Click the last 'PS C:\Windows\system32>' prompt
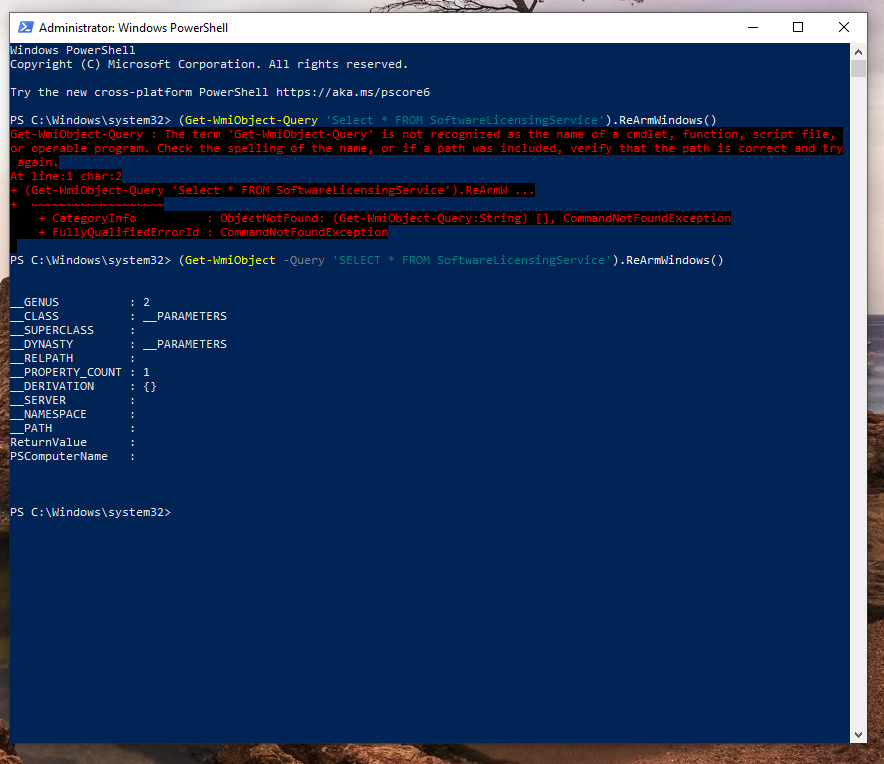The image size is (884, 764). 90,512
